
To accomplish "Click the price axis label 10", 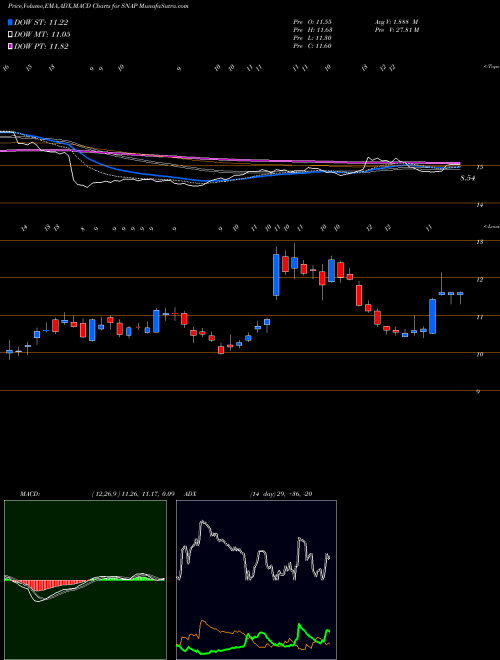I will pos(479,354).
